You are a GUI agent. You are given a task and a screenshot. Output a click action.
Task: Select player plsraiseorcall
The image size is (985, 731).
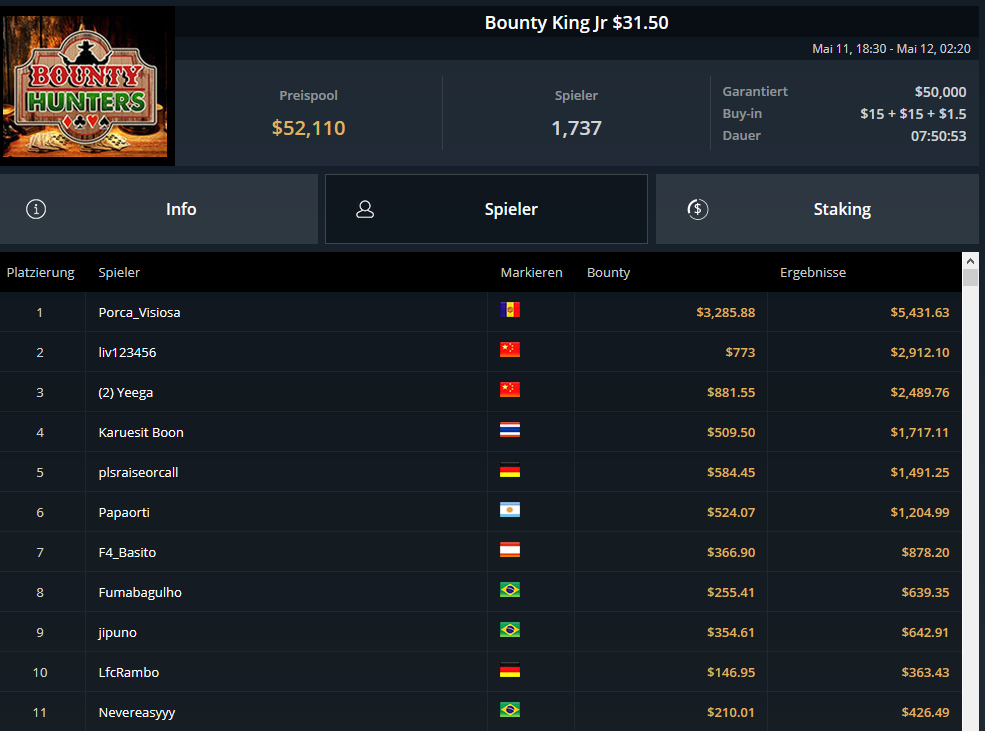pos(138,472)
